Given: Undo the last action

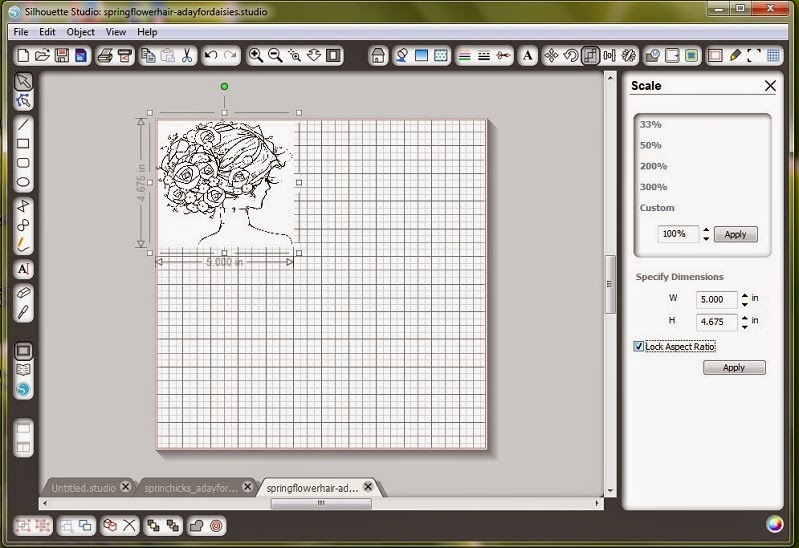Looking at the screenshot, I should pyautogui.click(x=211, y=55).
